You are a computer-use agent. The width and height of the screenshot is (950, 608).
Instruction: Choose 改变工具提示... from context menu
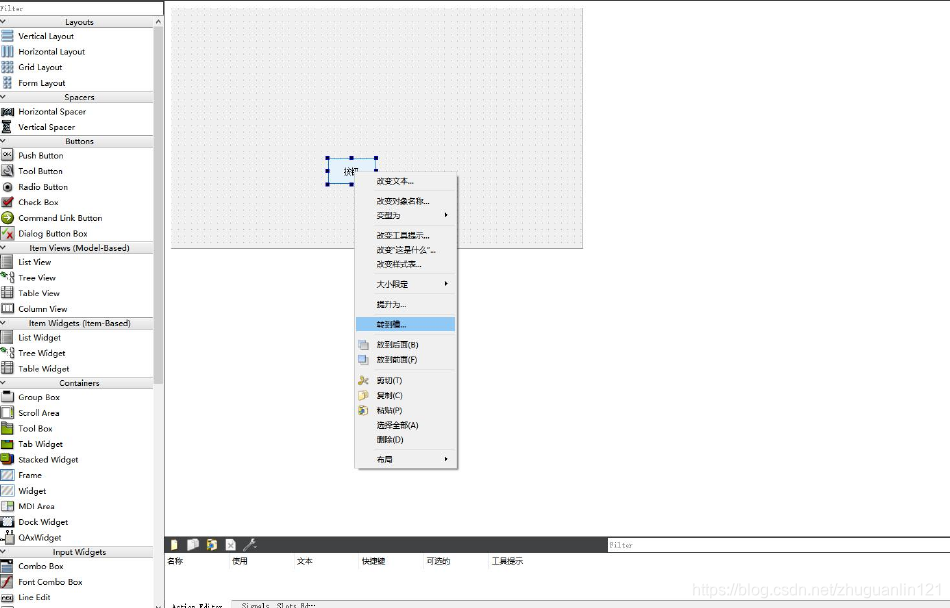click(x=405, y=236)
